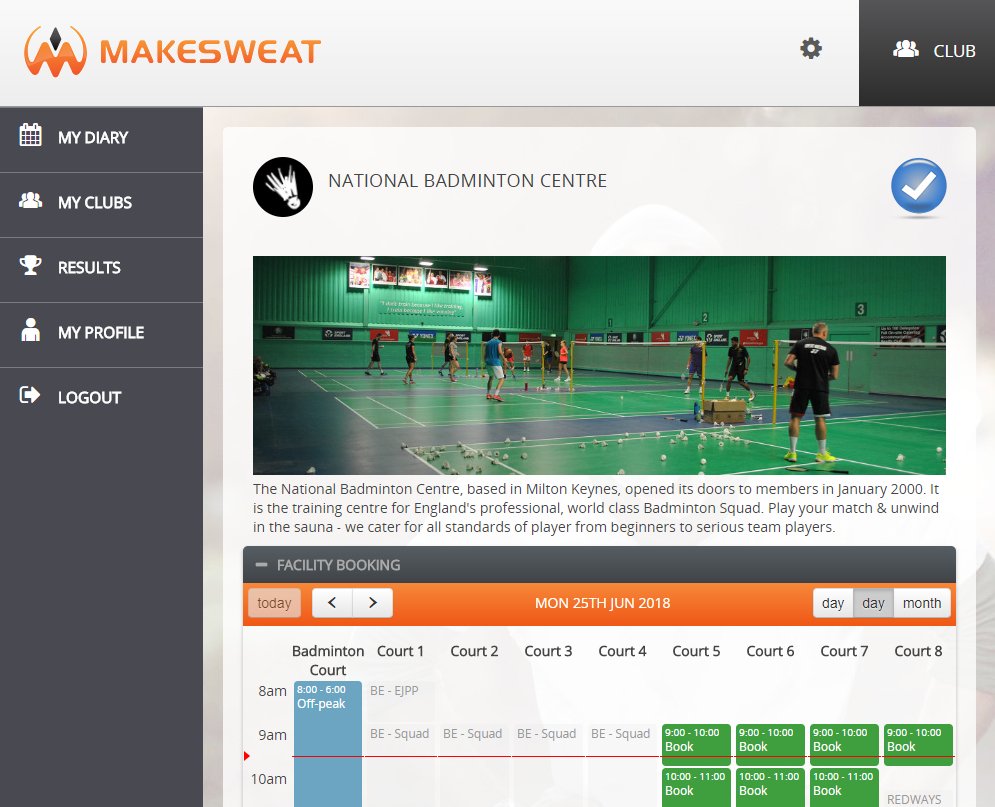The width and height of the screenshot is (995, 807).
Task: Click the badminton hall photo
Action: click(599, 365)
